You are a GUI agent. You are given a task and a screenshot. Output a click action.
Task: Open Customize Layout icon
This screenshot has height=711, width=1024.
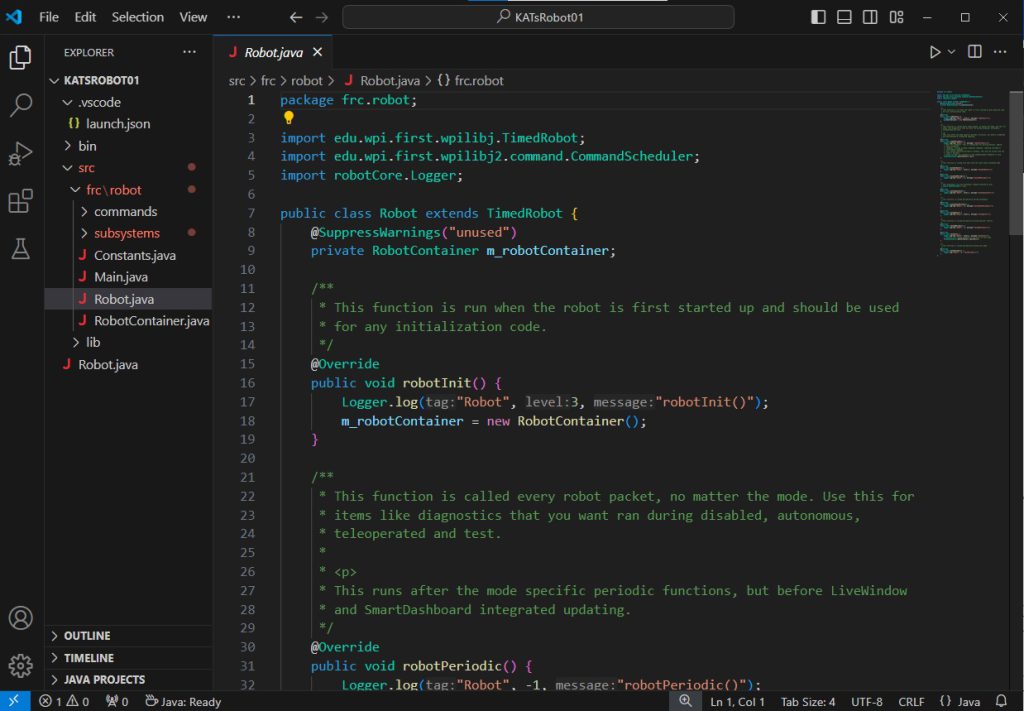[897, 18]
